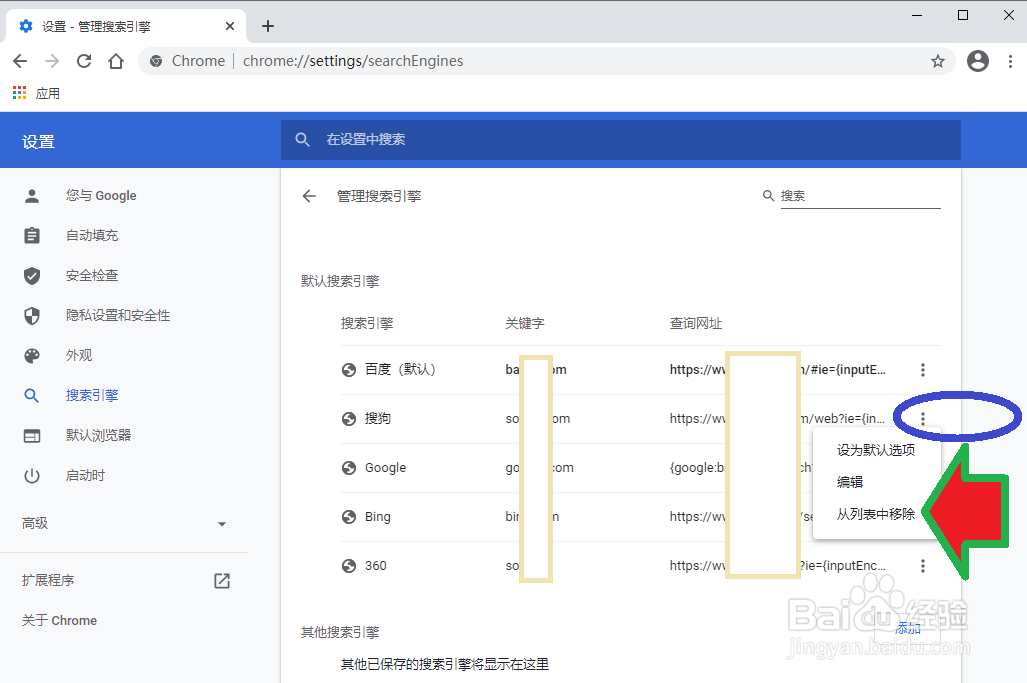Click the 搜狗 engine name

click(x=377, y=418)
